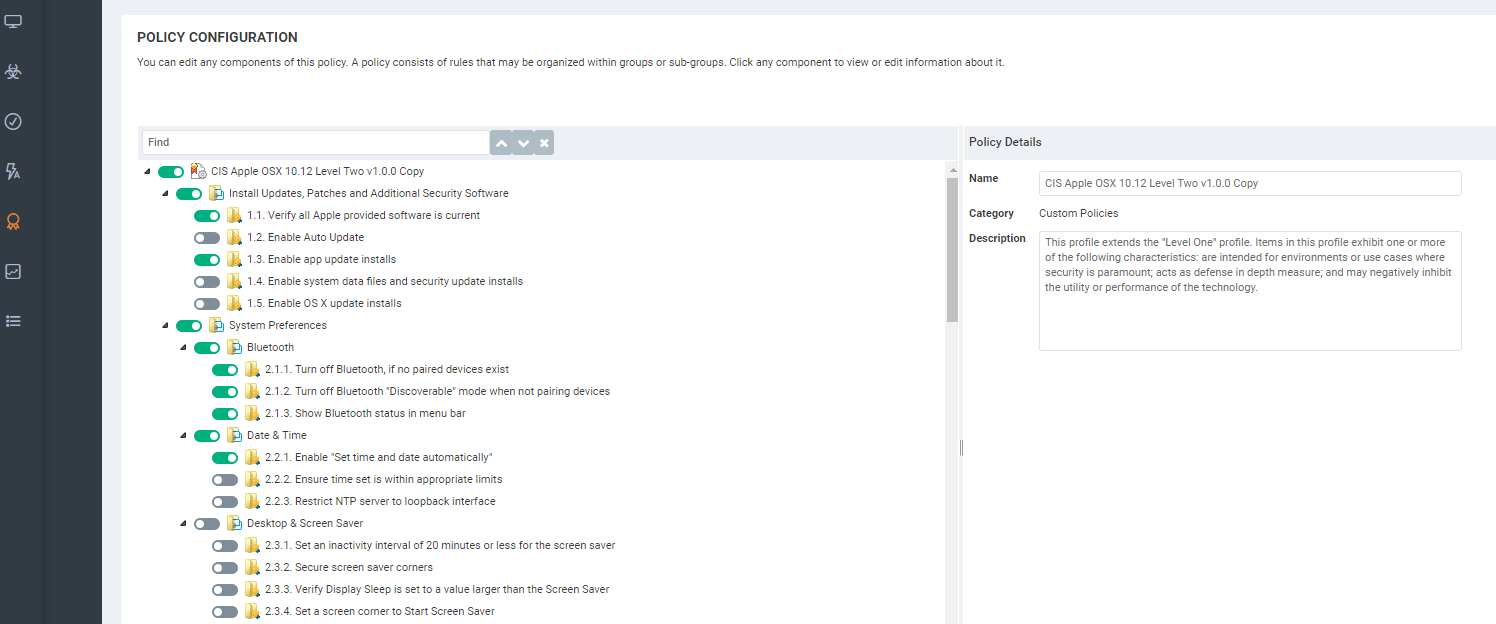
Task: Click the tree panel vertical scrollbar thumb
Action: click(x=952, y=250)
